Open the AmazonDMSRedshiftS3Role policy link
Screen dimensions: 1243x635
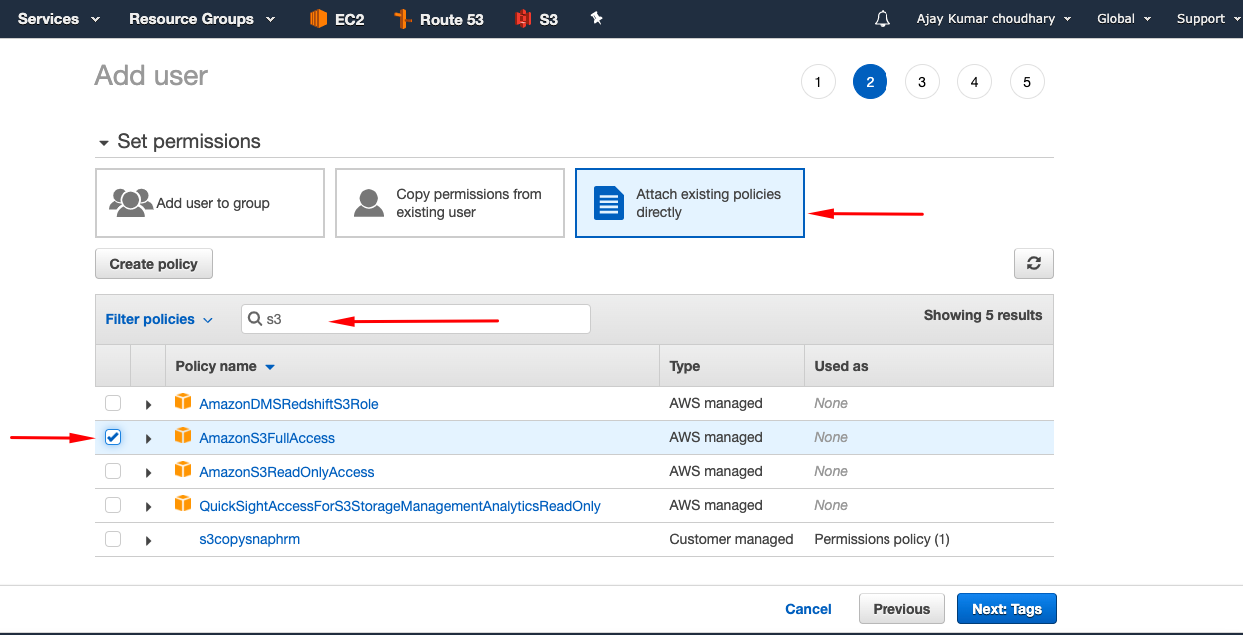click(289, 404)
